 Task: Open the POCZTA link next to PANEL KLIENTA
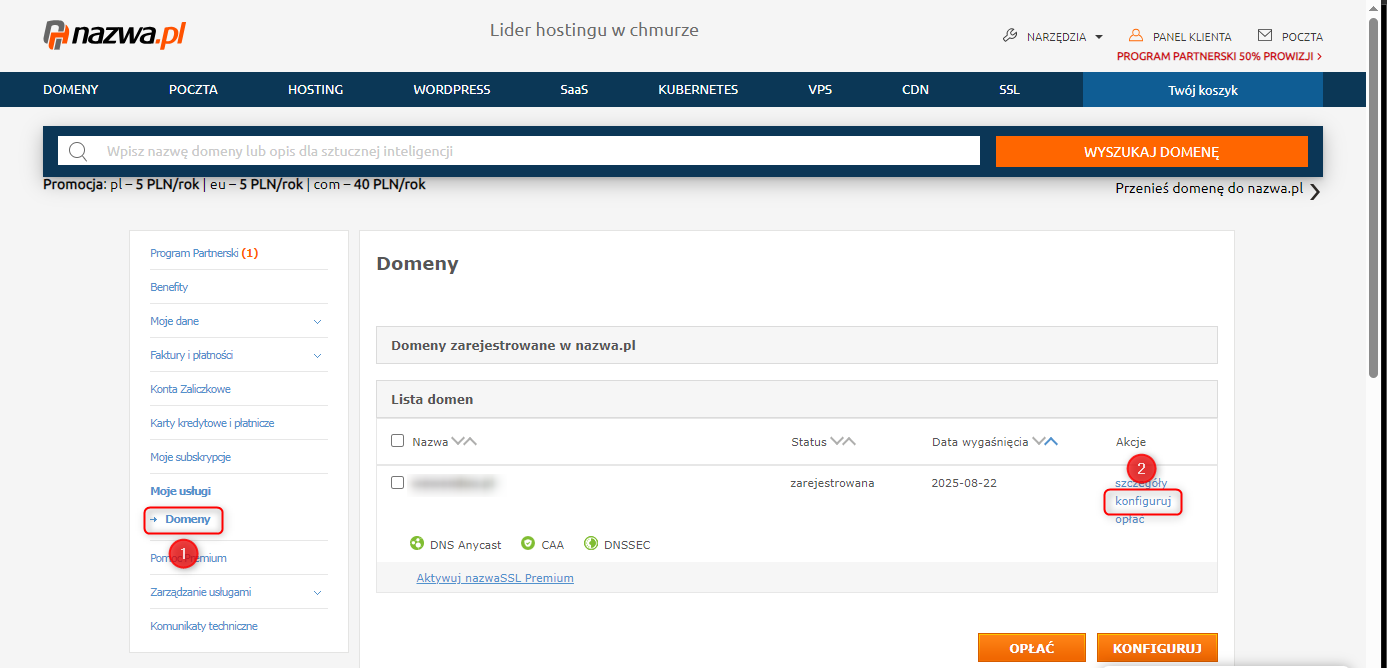click(x=1302, y=37)
